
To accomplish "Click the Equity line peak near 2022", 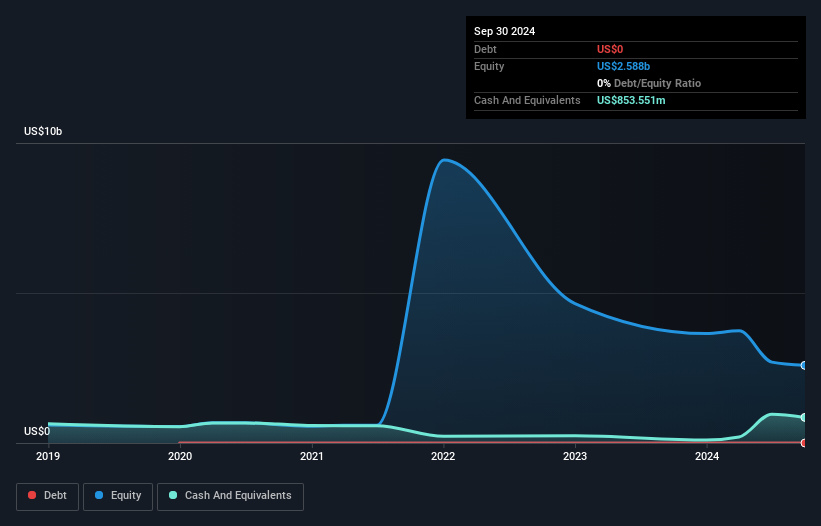I will tap(445, 160).
